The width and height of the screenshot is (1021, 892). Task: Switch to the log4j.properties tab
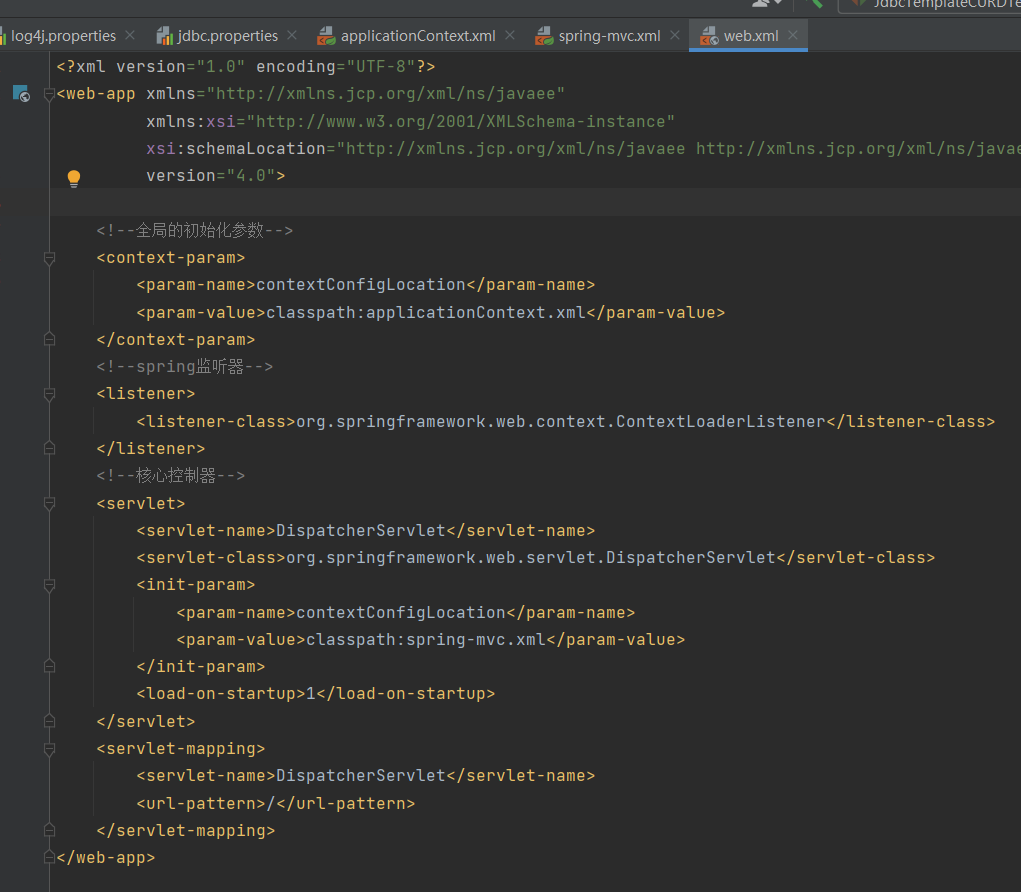point(63,36)
